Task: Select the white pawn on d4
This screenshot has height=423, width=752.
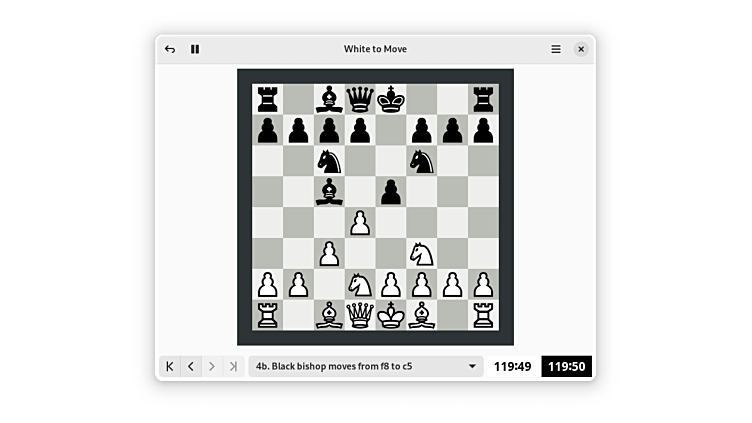Action: pyautogui.click(x=360, y=223)
